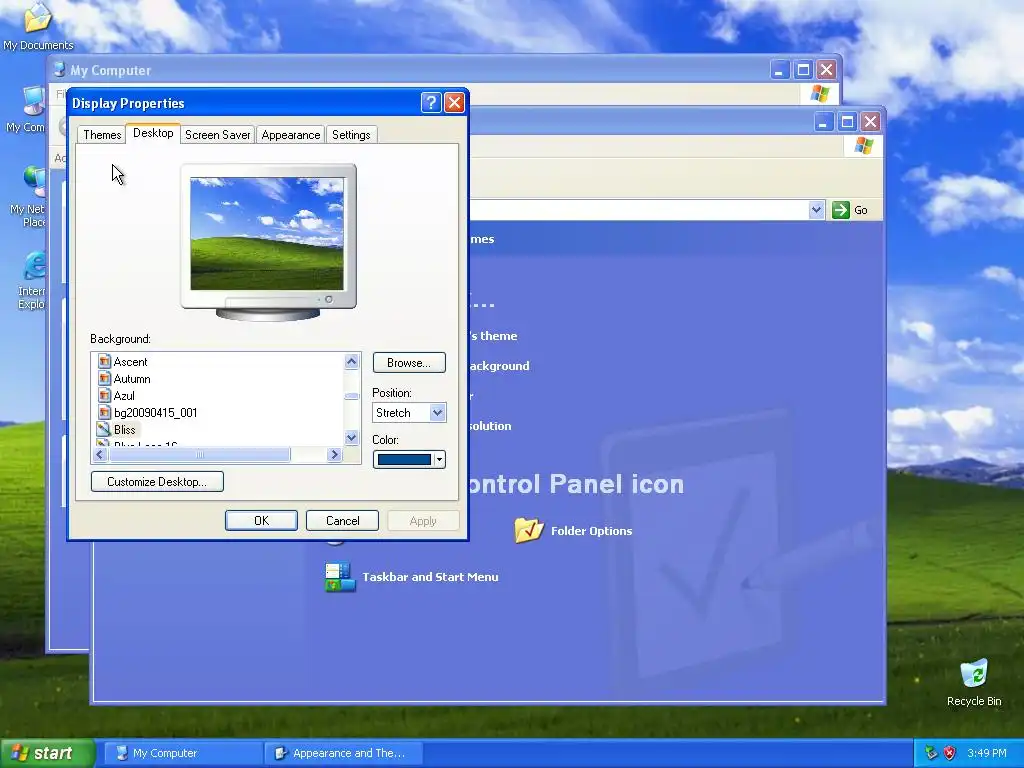Image resolution: width=1024 pixels, height=768 pixels.
Task: Click the network connection tray icon
Action: pos(931,753)
